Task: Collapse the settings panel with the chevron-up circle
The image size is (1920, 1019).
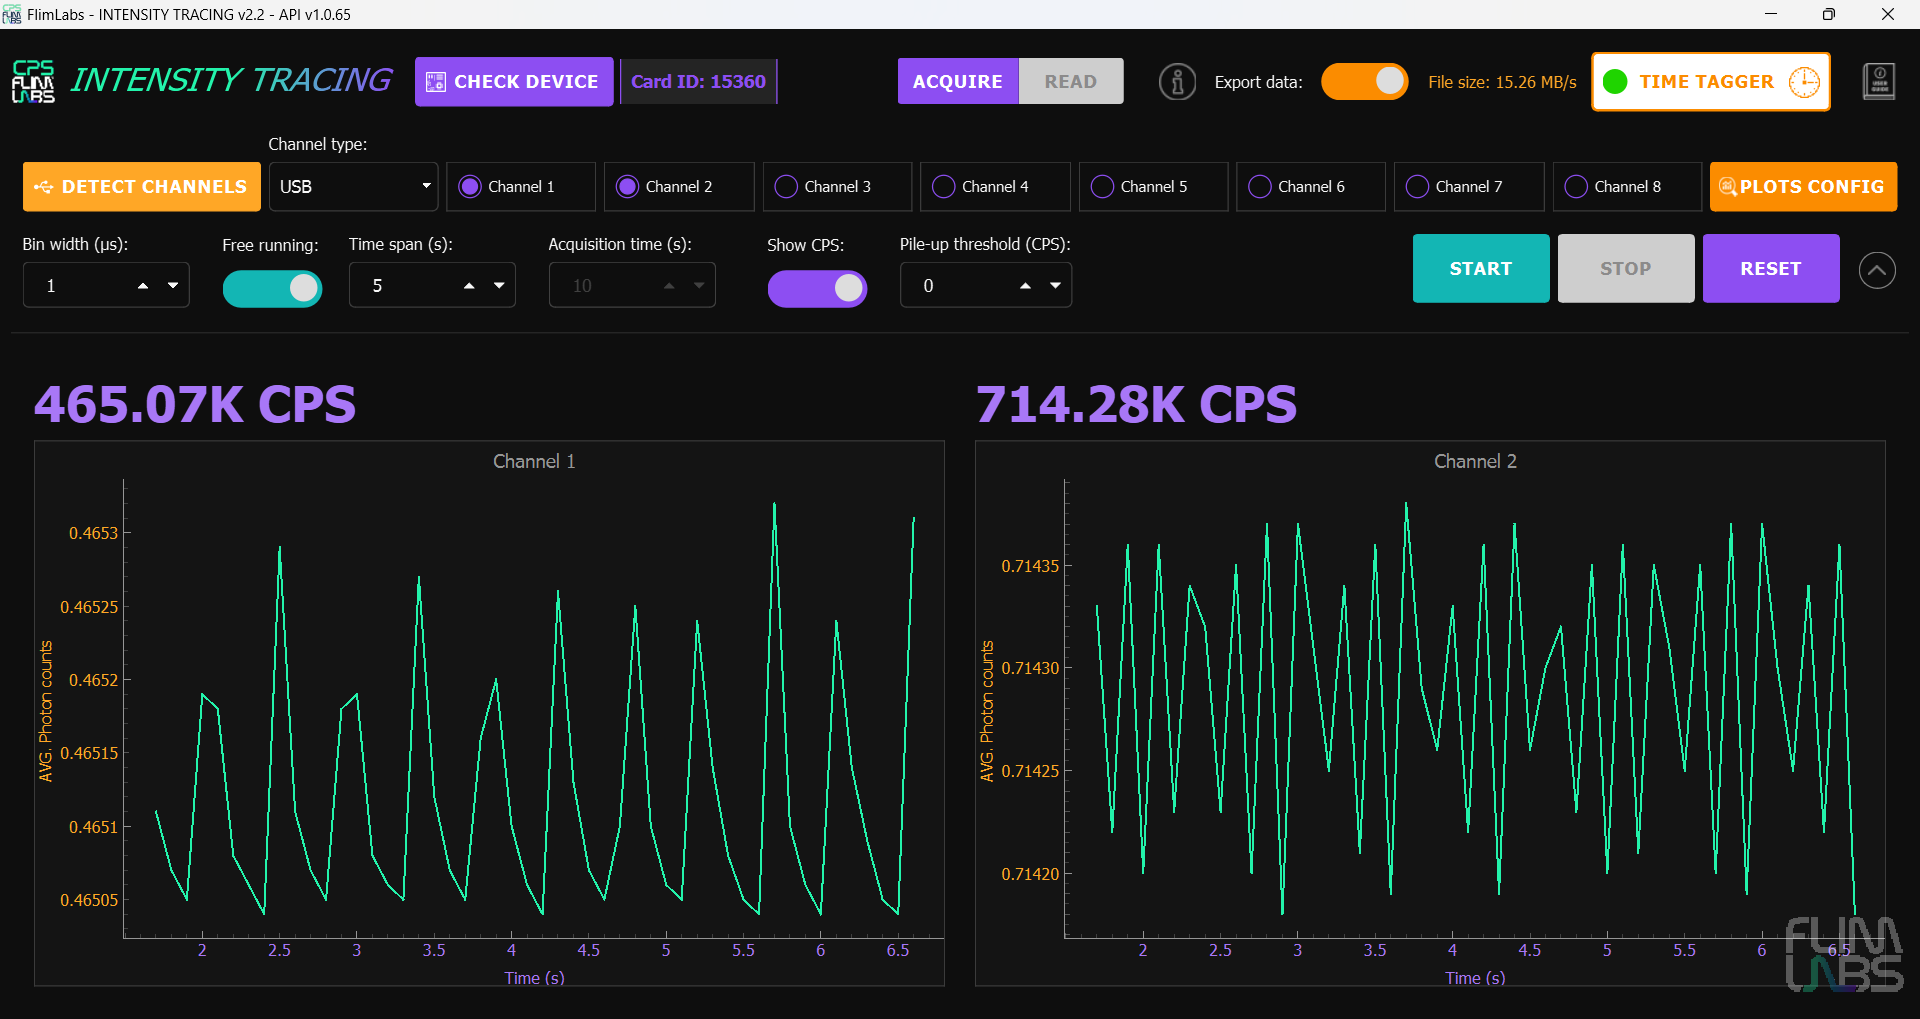Action: 1877,269
